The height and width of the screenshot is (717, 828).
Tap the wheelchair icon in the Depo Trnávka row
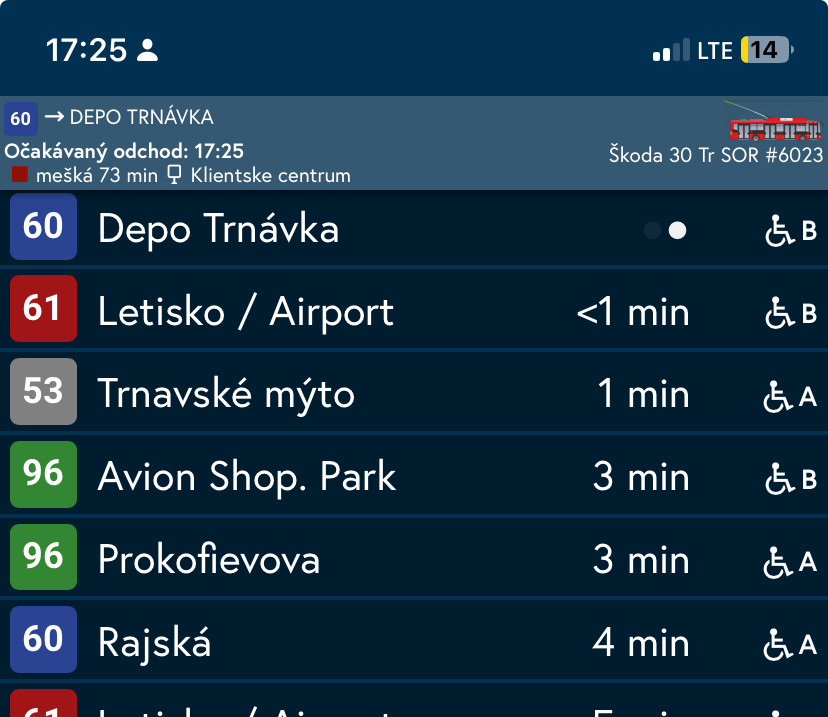[x=779, y=231]
